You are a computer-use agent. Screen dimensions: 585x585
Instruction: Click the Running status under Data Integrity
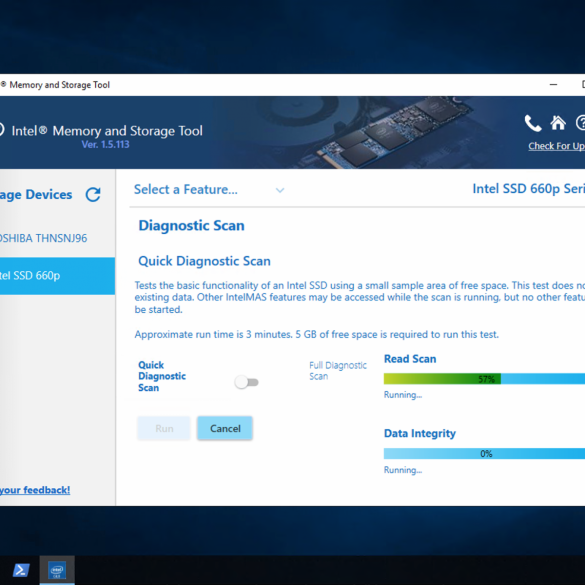[x=403, y=470]
